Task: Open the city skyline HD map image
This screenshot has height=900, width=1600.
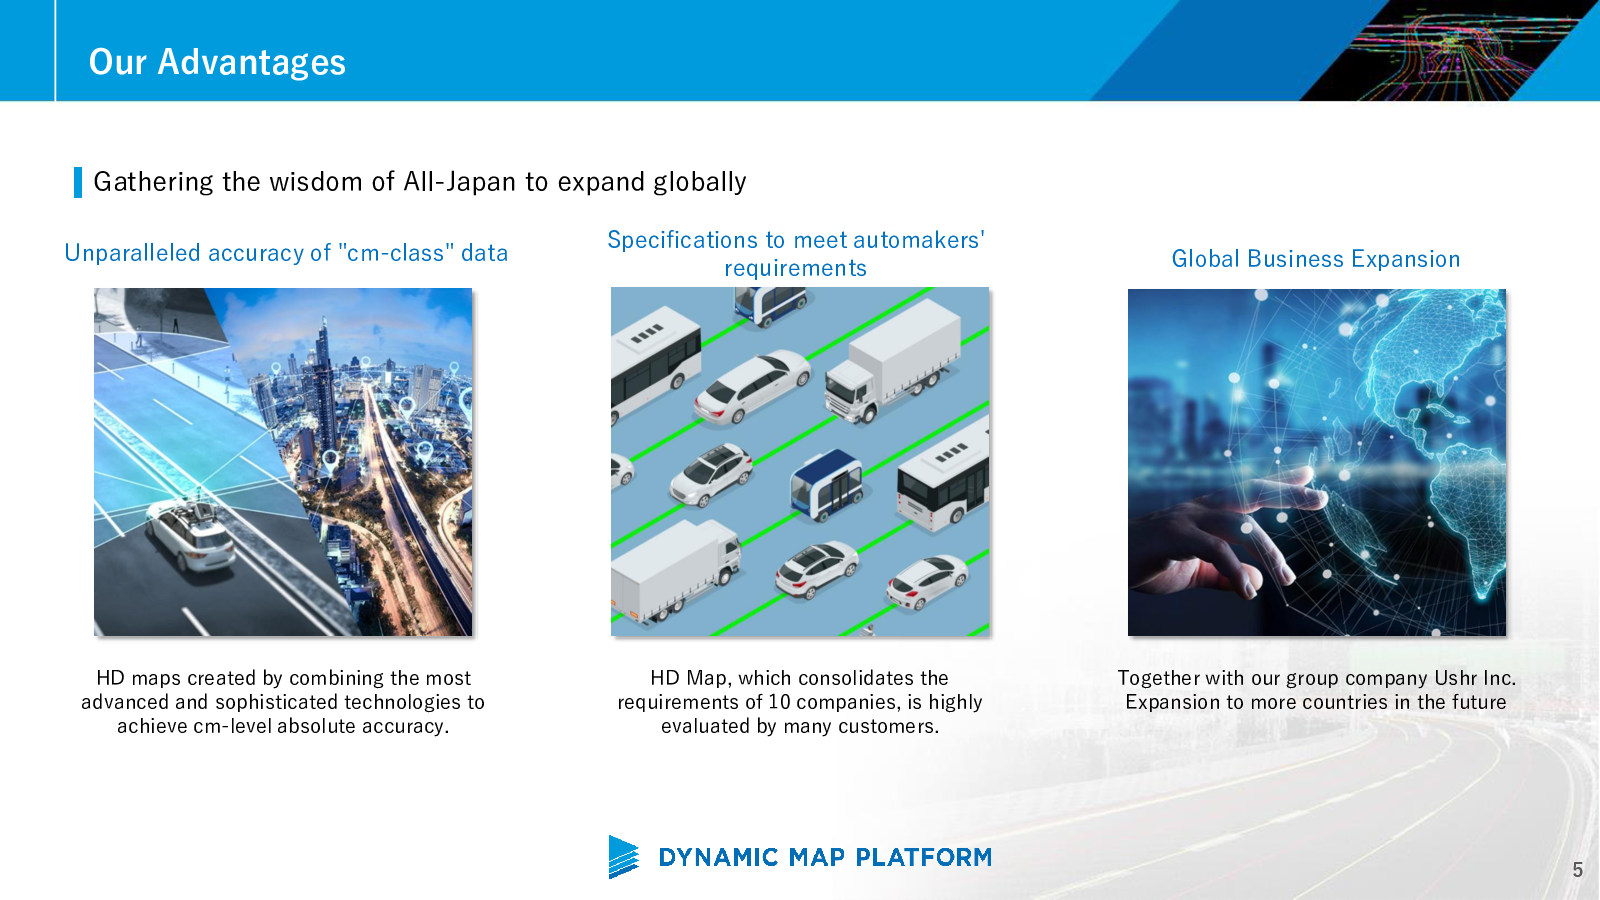Action: click(x=283, y=462)
